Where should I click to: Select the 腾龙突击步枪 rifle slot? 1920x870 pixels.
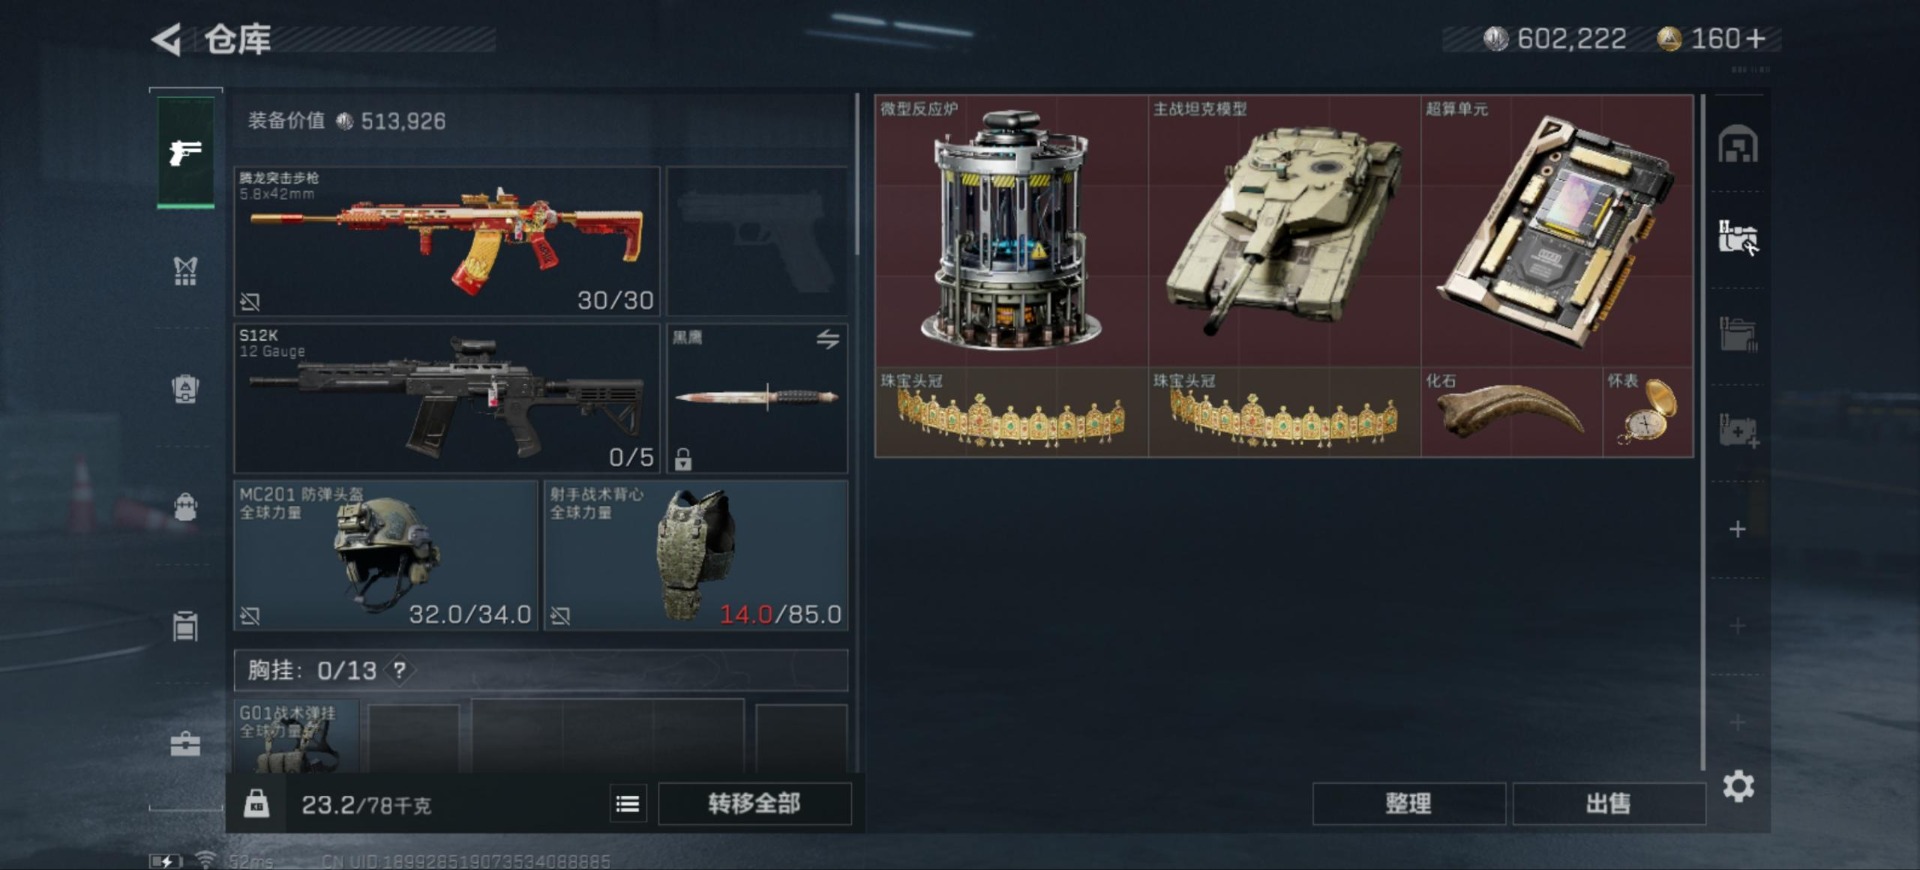(447, 241)
